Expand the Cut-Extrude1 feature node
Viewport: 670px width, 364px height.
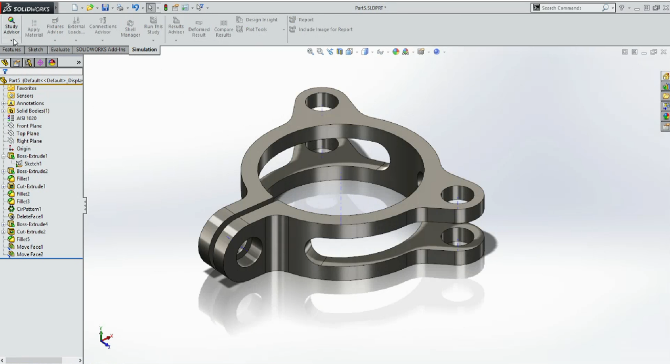[x=4, y=186]
